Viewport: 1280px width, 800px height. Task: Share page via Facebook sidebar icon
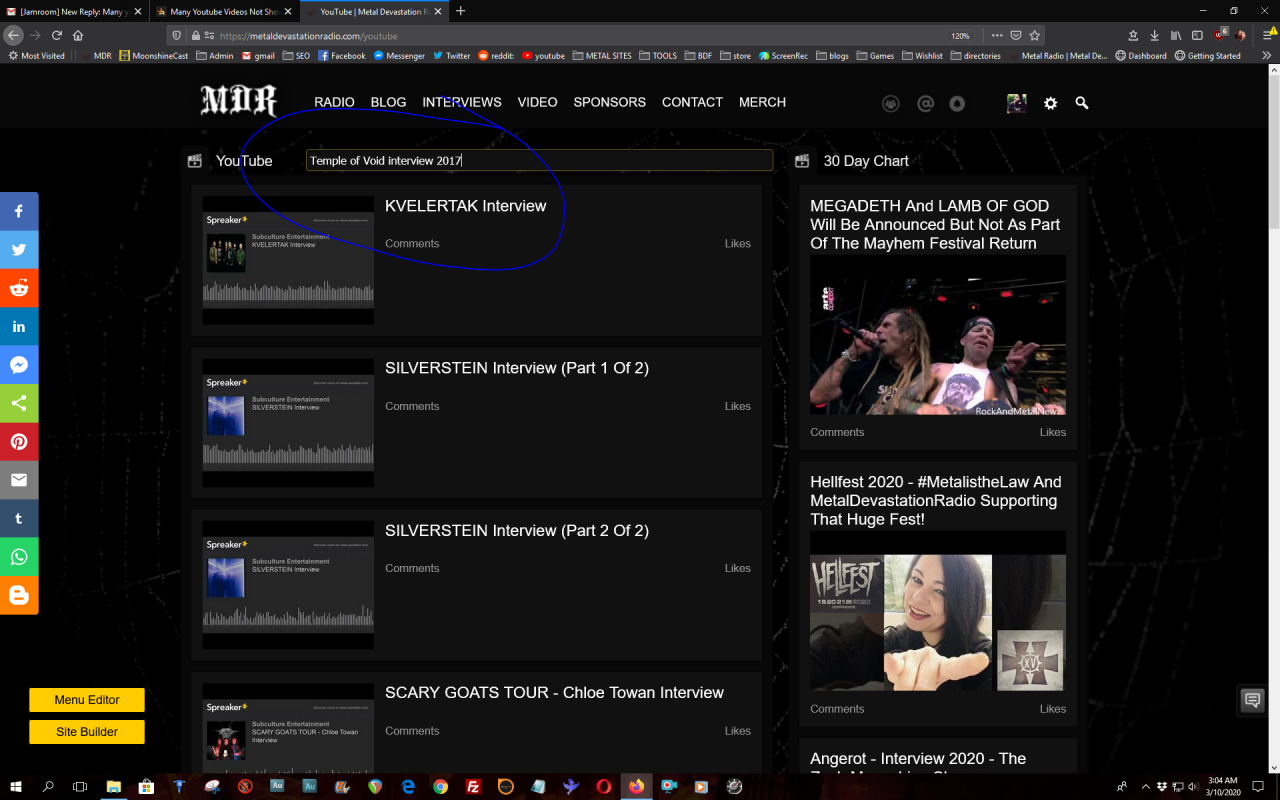tap(19, 211)
